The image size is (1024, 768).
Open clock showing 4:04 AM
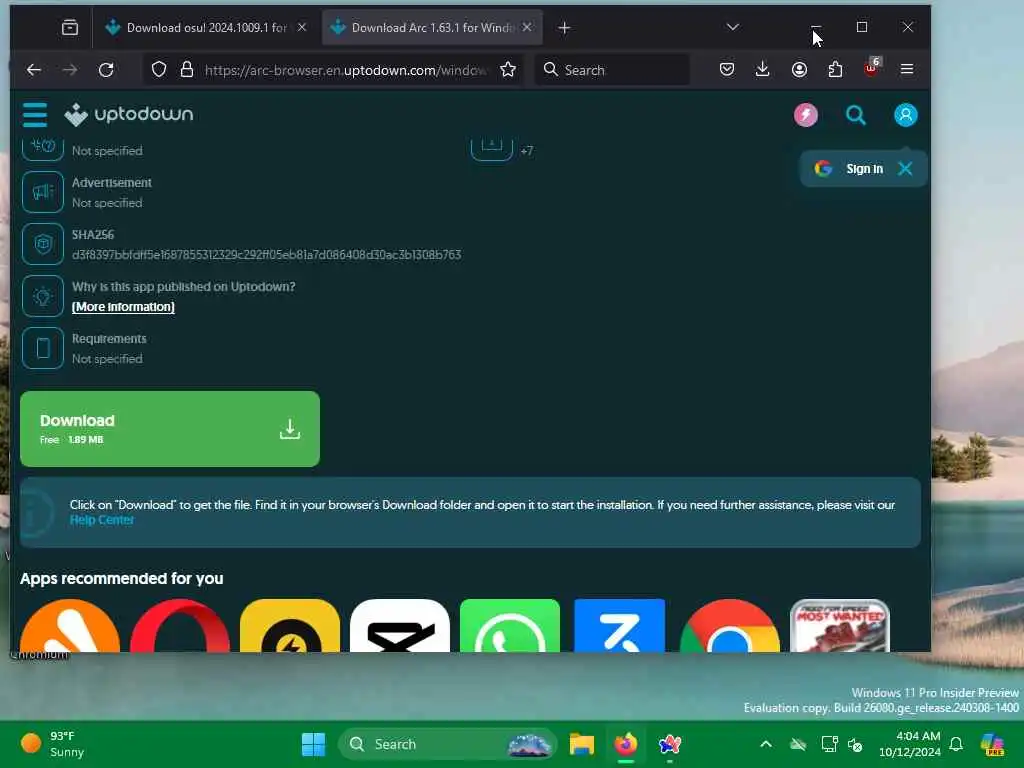[910, 744]
